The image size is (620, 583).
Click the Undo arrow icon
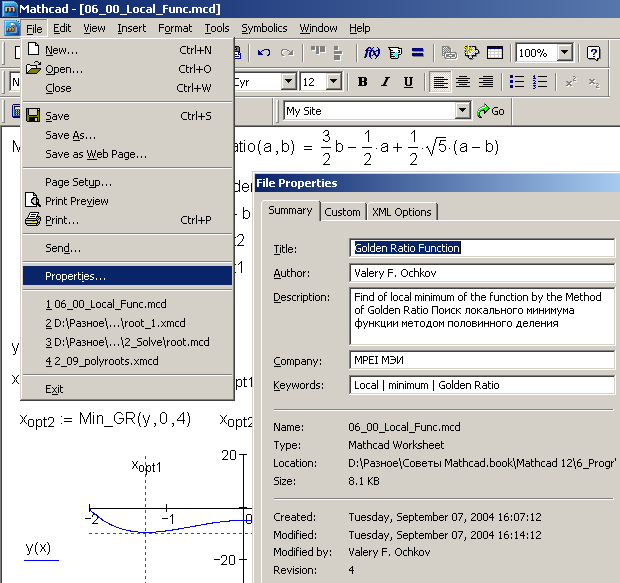(x=264, y=53)
